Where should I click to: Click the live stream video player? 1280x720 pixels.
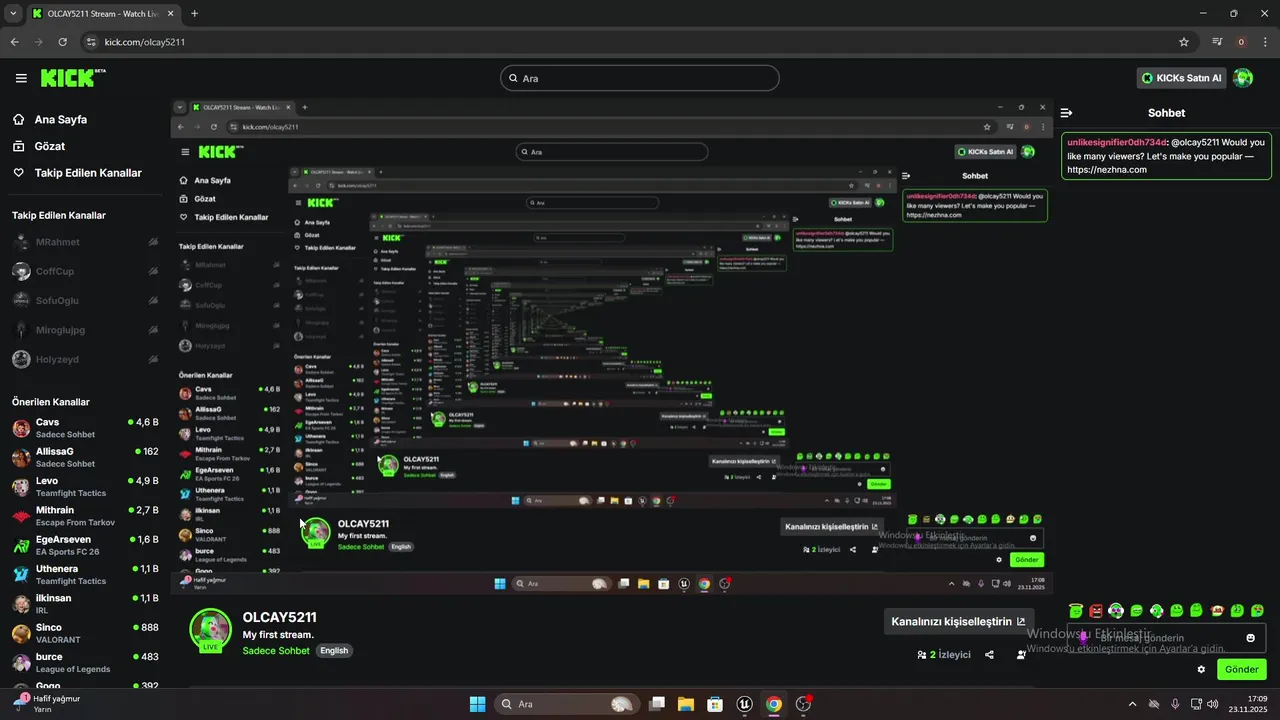click(611, 345)
